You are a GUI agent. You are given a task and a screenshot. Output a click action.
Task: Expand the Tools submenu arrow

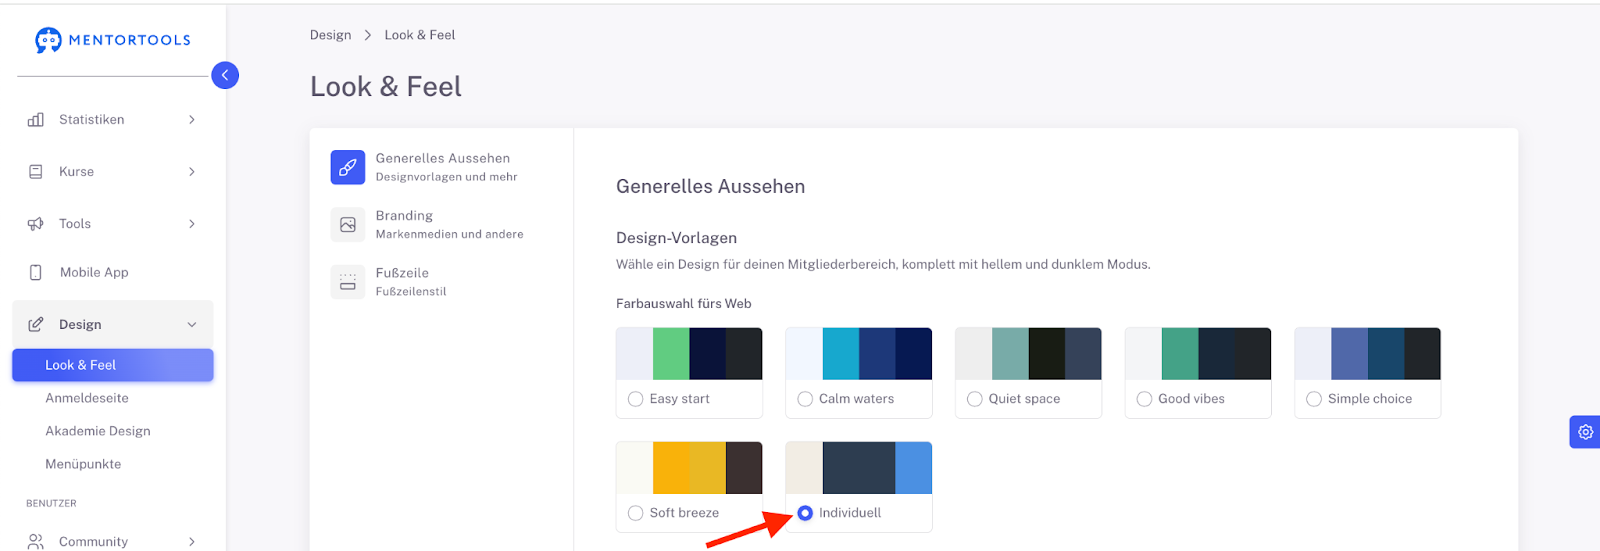[x=192, y=224]
